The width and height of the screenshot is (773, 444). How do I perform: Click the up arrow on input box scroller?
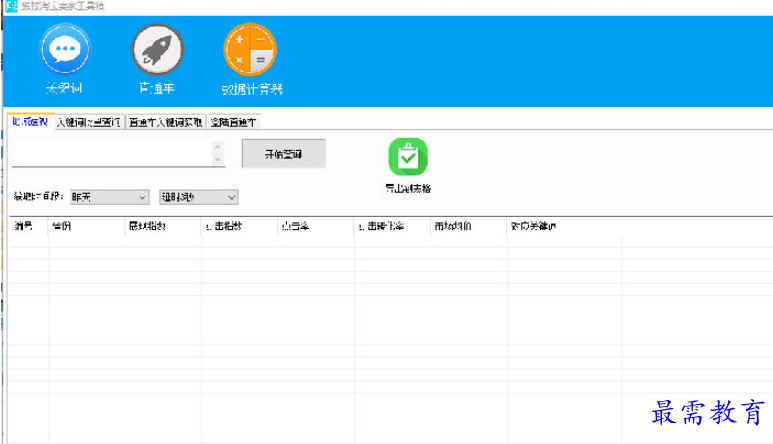(x=218, y=147)
